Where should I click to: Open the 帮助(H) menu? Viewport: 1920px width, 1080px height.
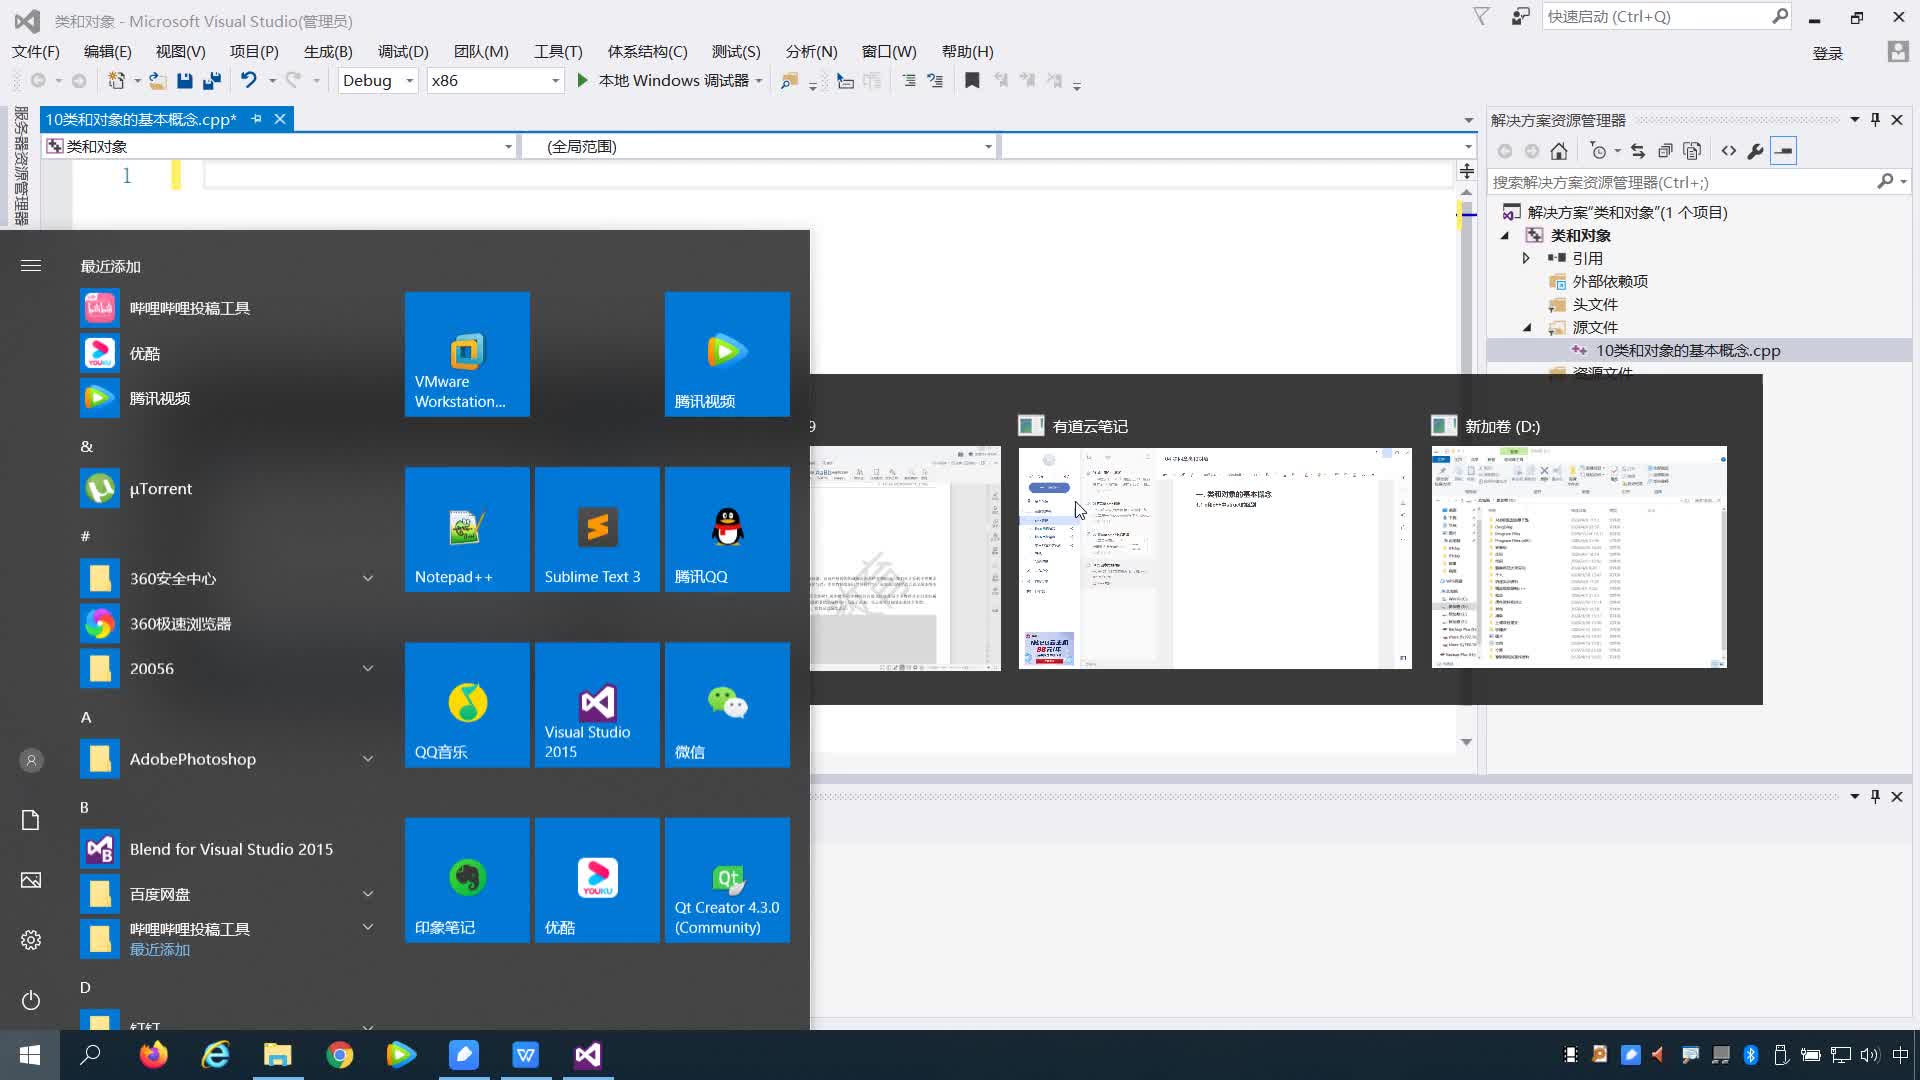pyautogui.click(x=967, y=52)
